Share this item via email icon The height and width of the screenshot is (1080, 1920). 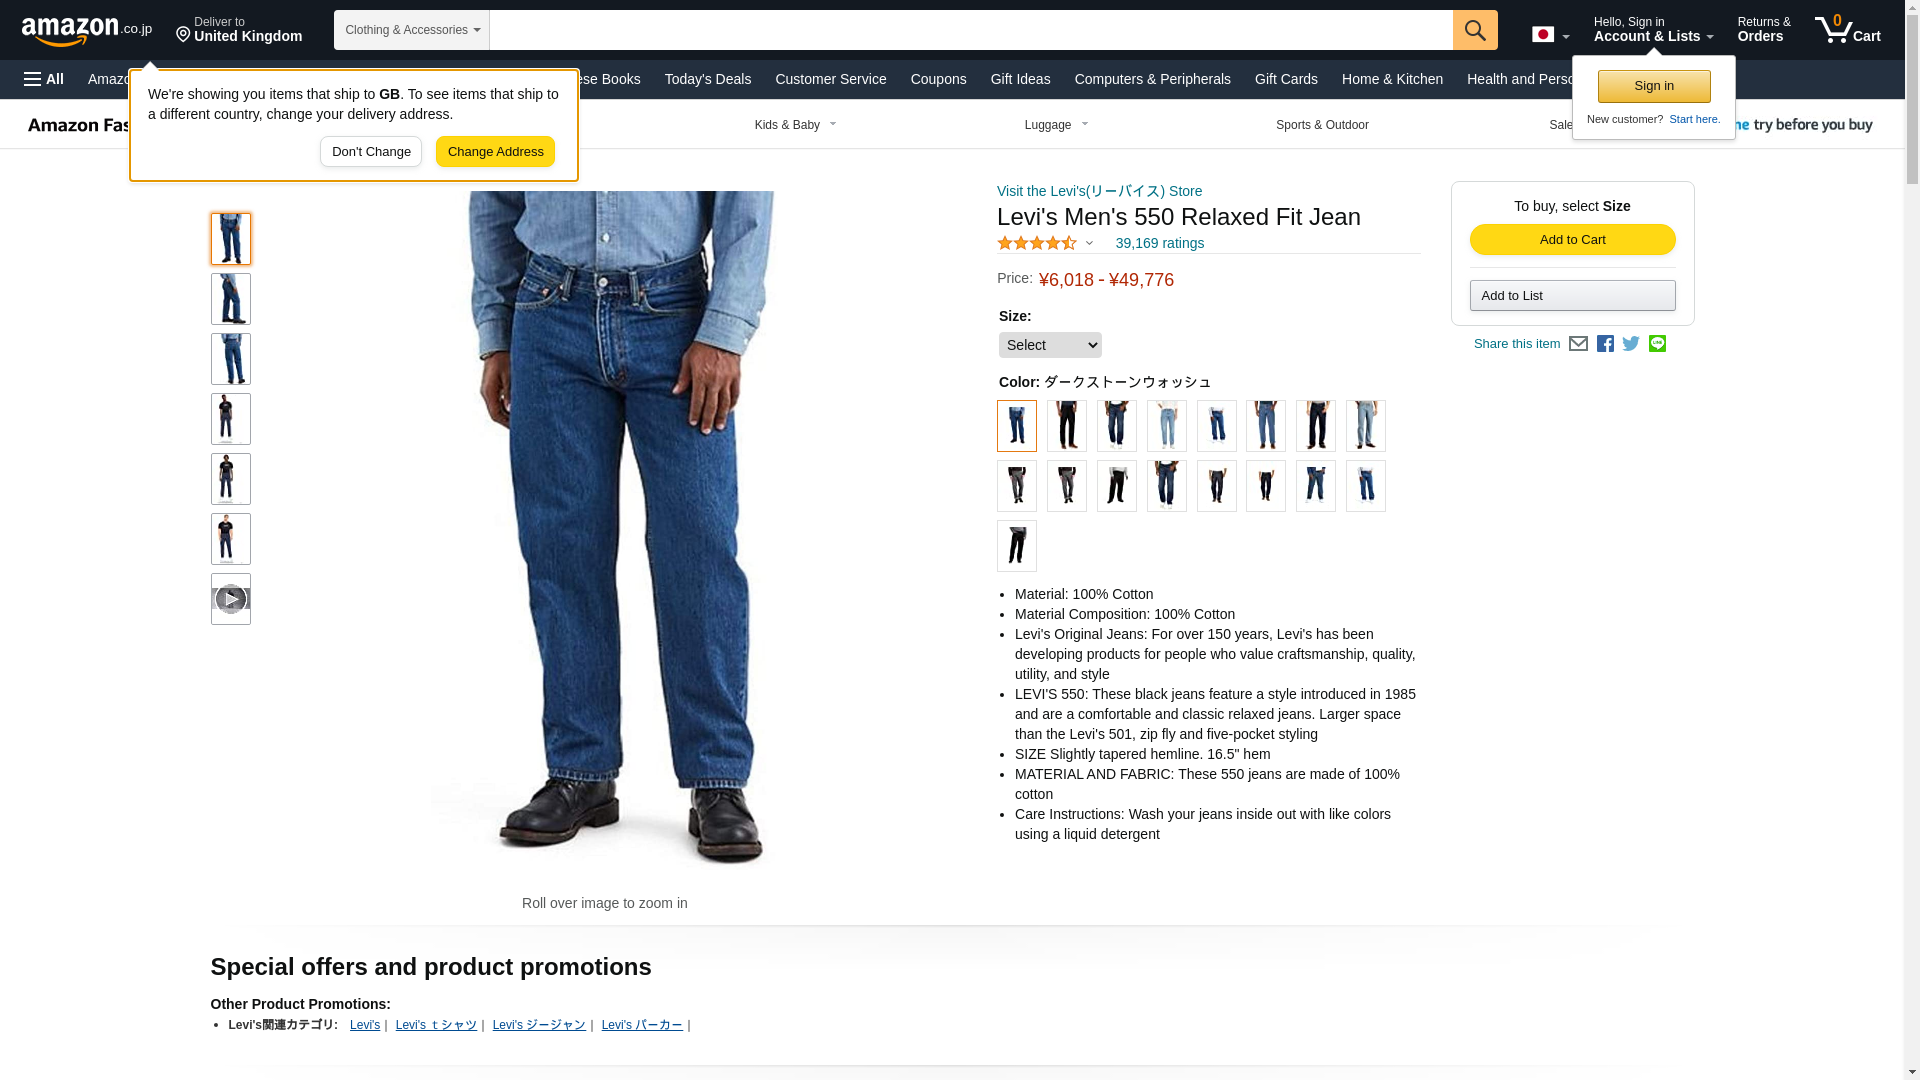tap(1578, 344)
